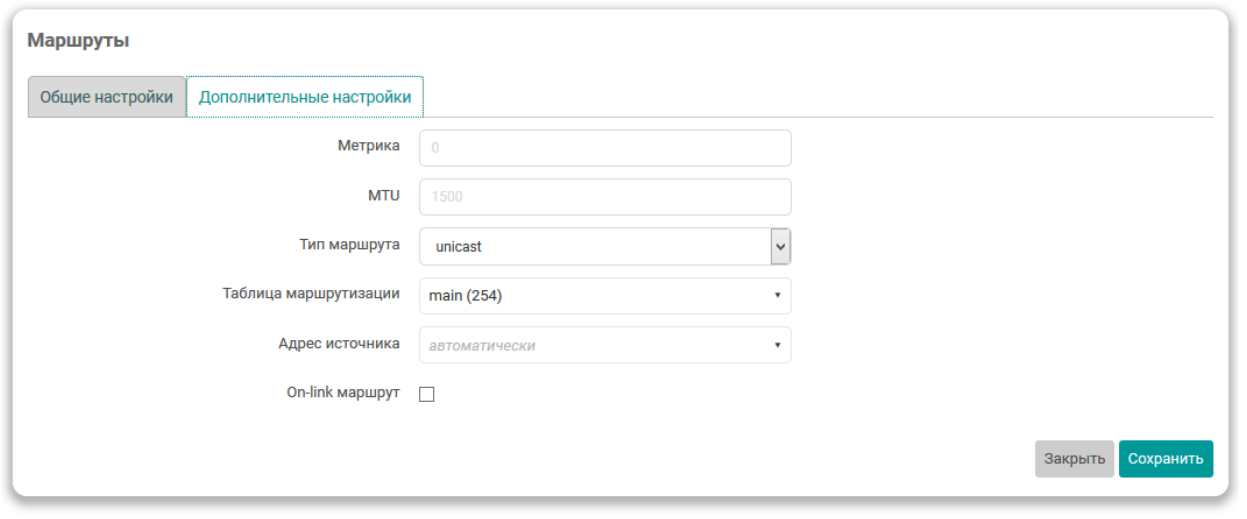Click the caret of Таблица маршрутизации dropdown

777,296
